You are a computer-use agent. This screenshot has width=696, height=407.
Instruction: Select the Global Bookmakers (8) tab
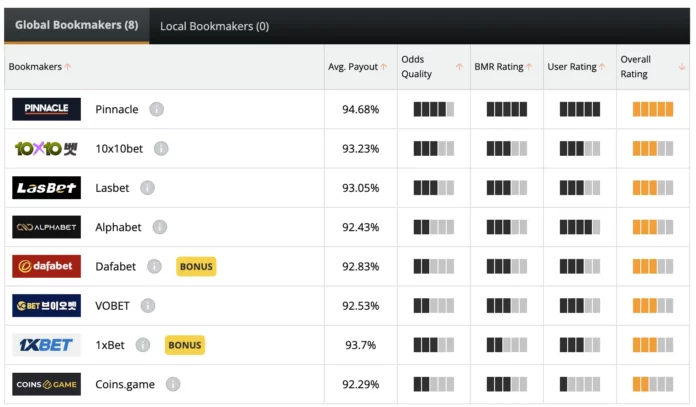(x=77, y=25)
